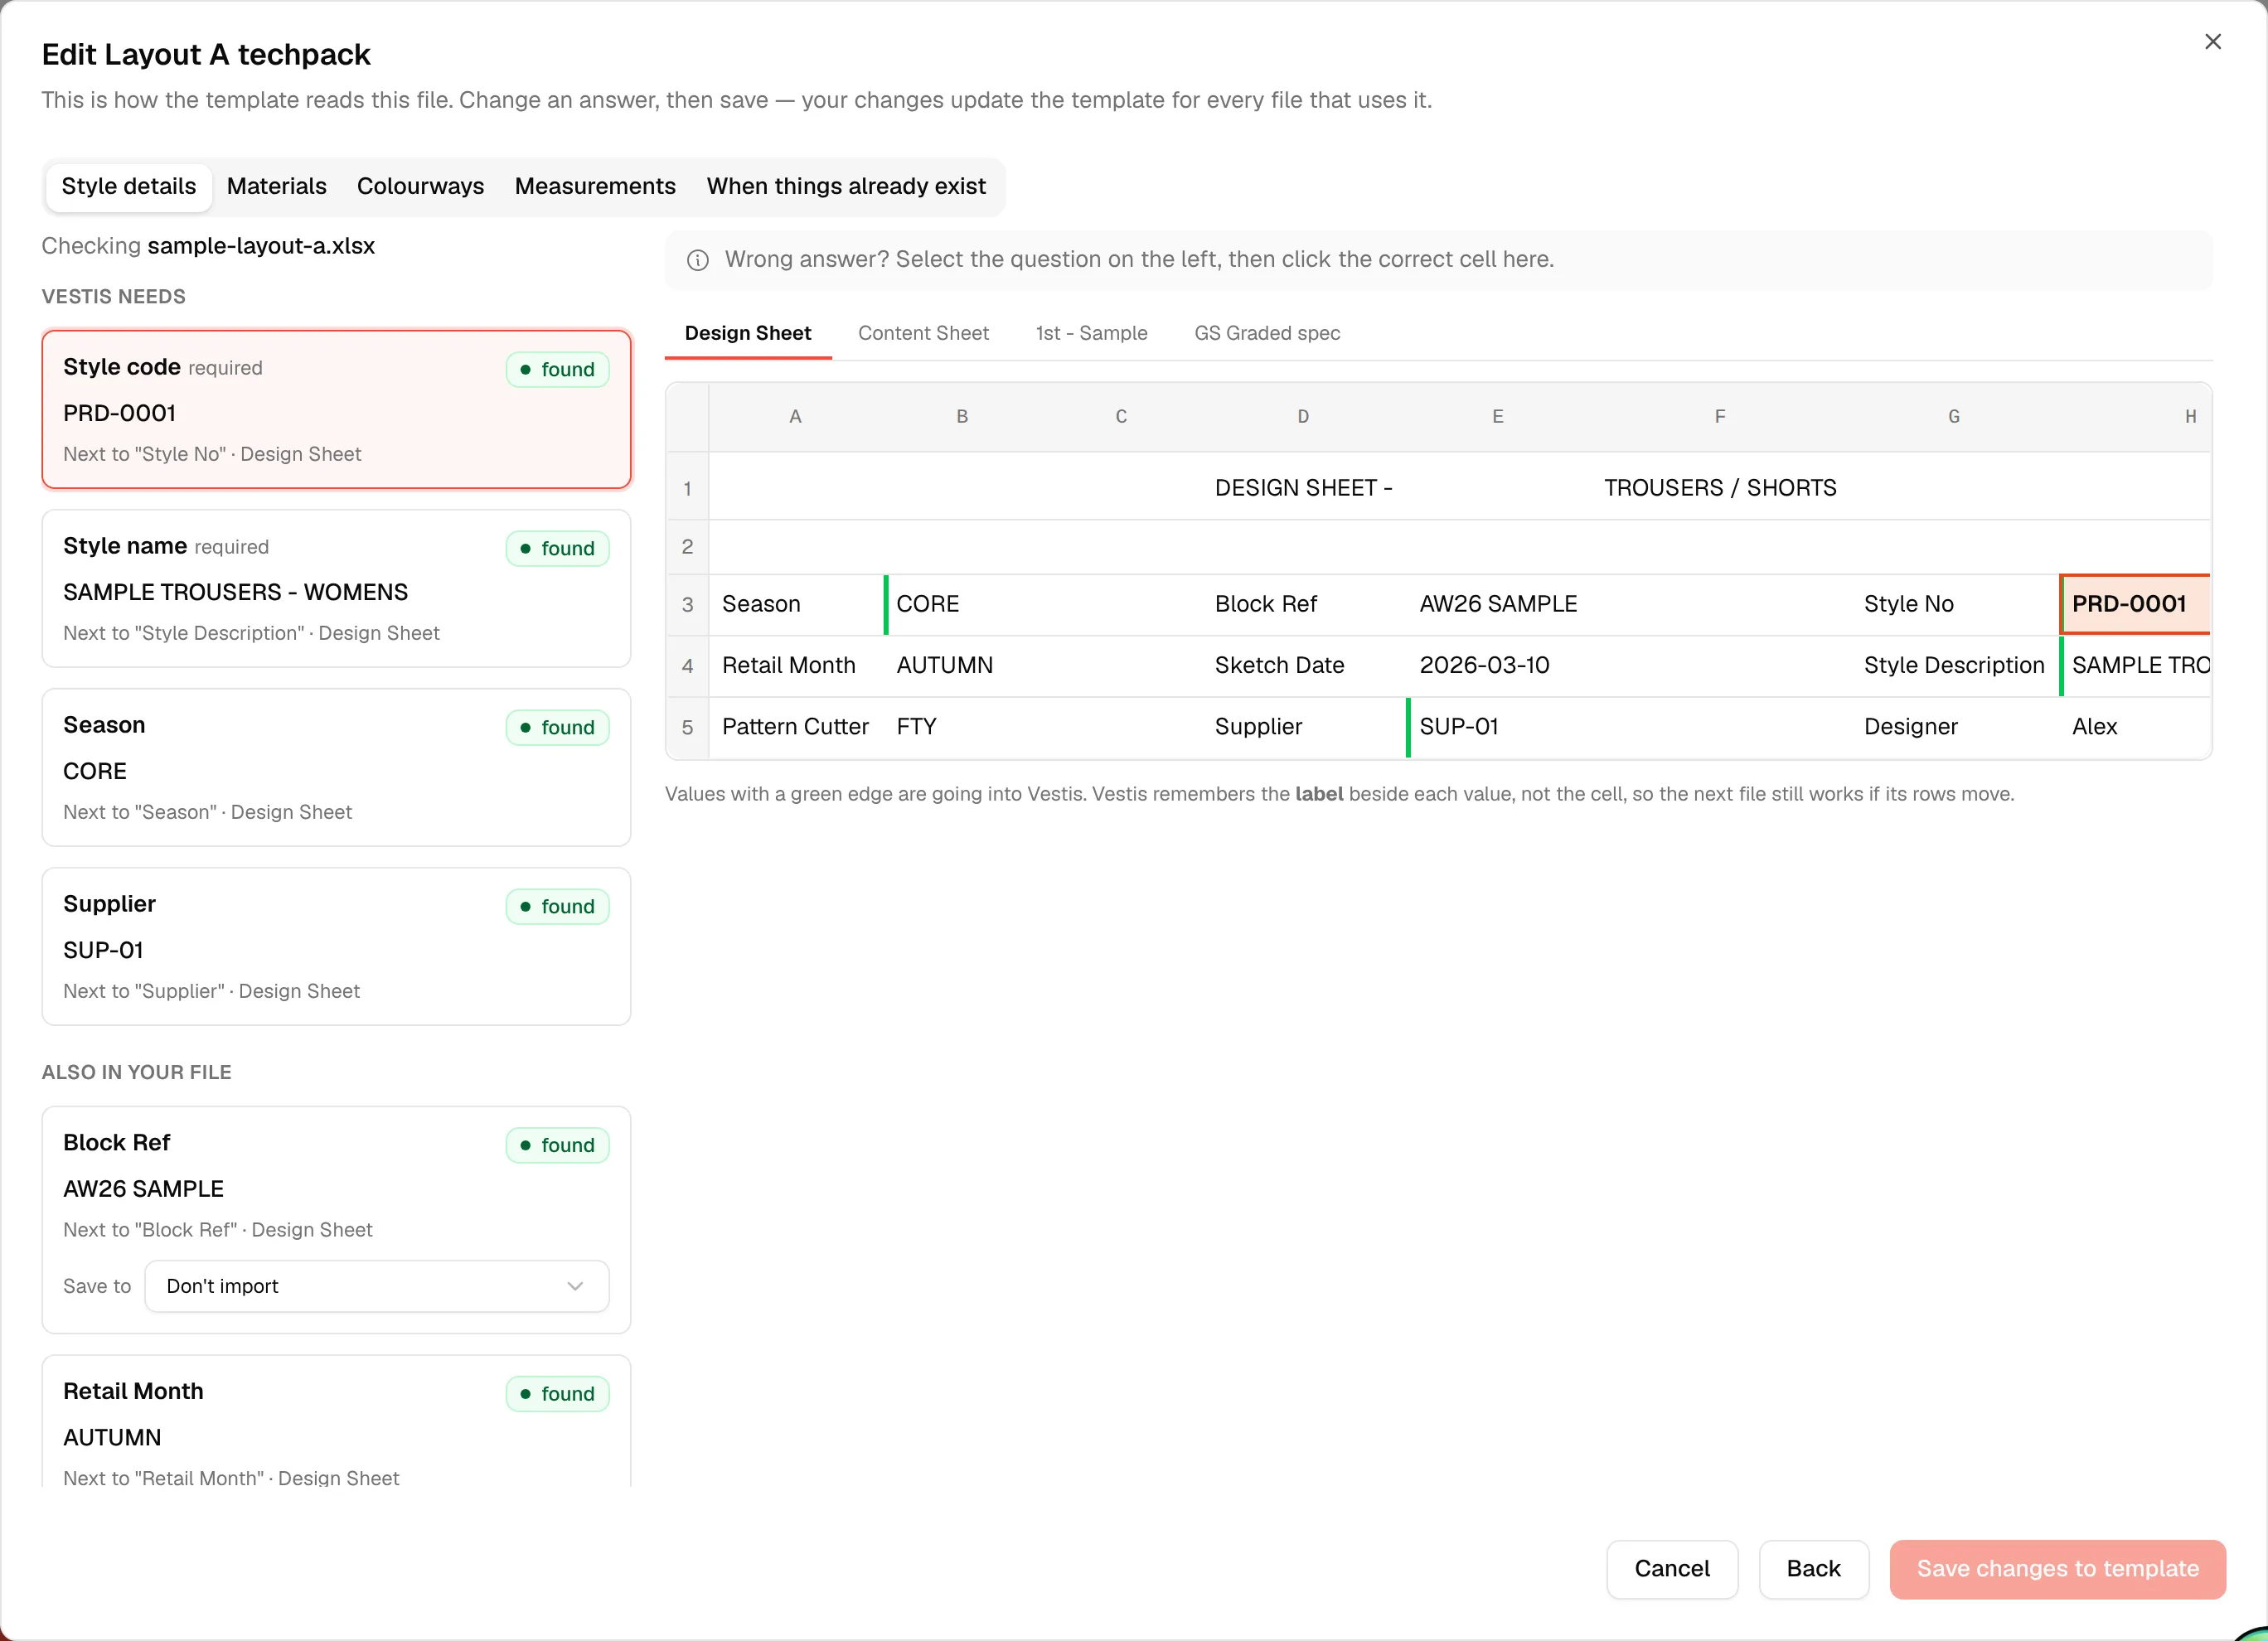Click the sample-layout-a.xlsx file name
The width and height of the screenshot is (2268, 1641).
tap(261, 246)
